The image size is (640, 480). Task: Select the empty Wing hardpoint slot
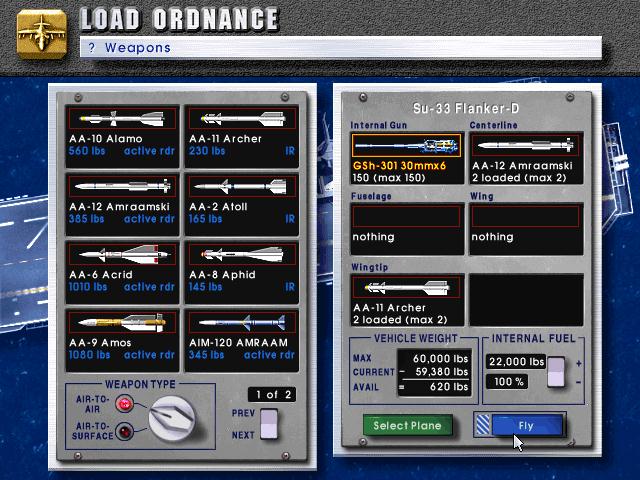click(x=526, y=229)
